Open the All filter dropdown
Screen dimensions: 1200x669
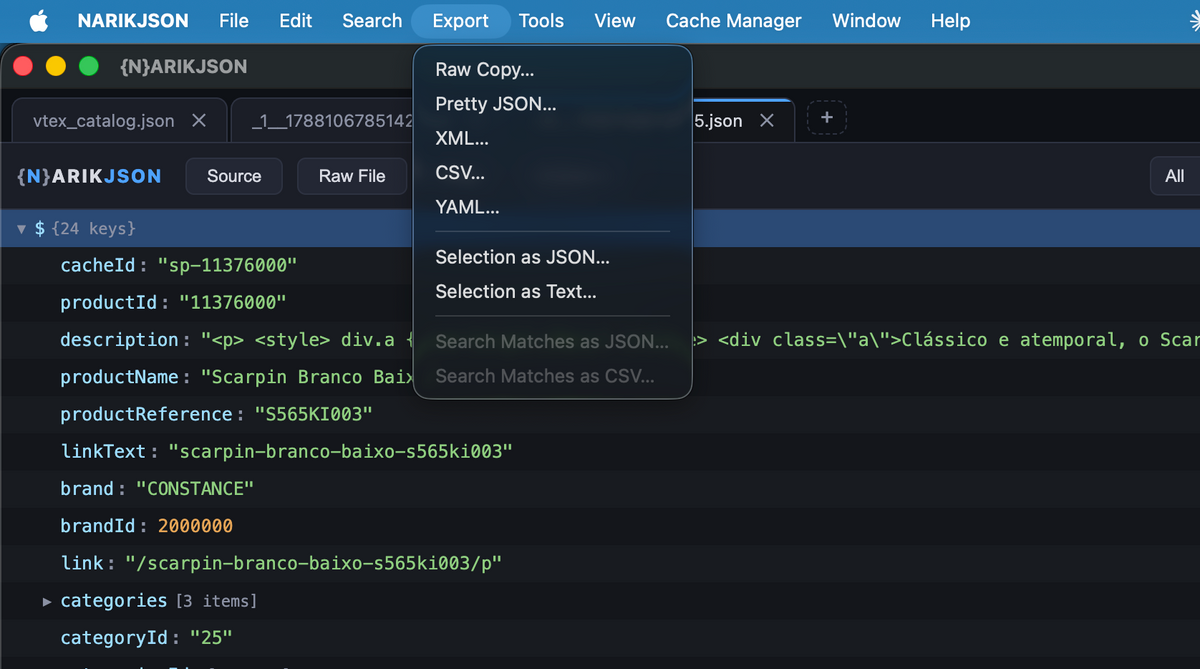(1175, 176)
